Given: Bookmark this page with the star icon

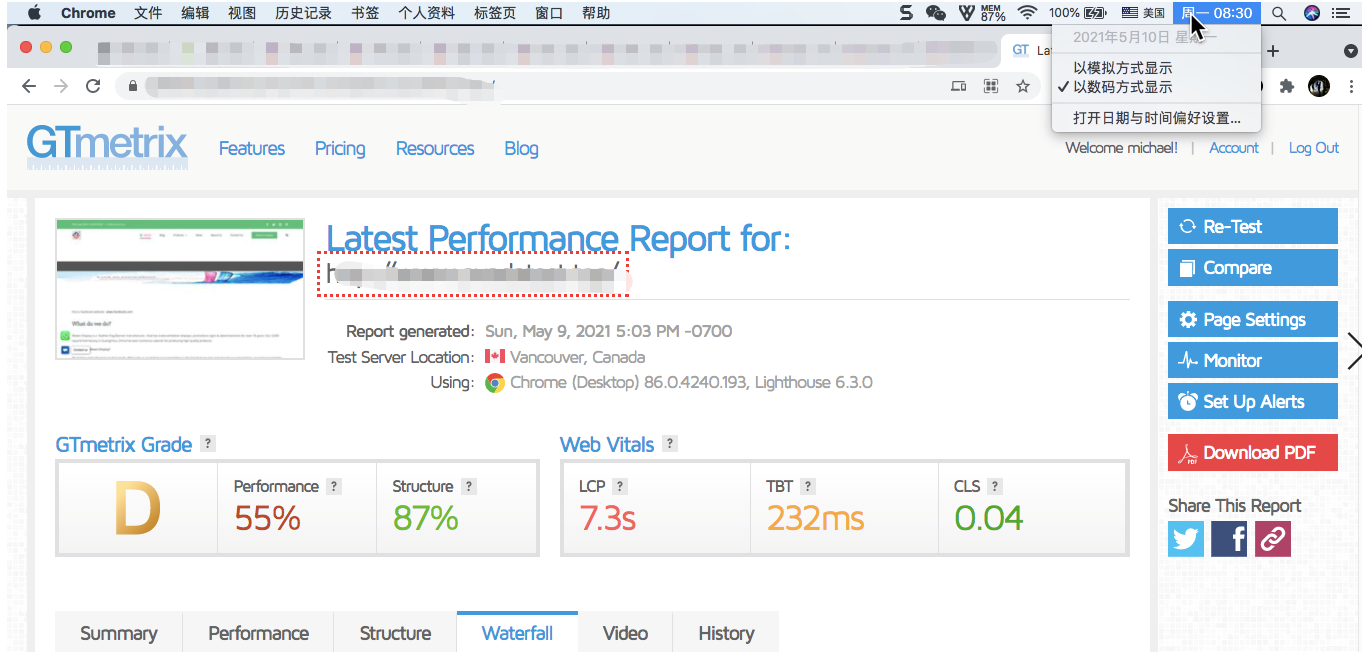Looking at the screenshot, I should click(1023, 87).
